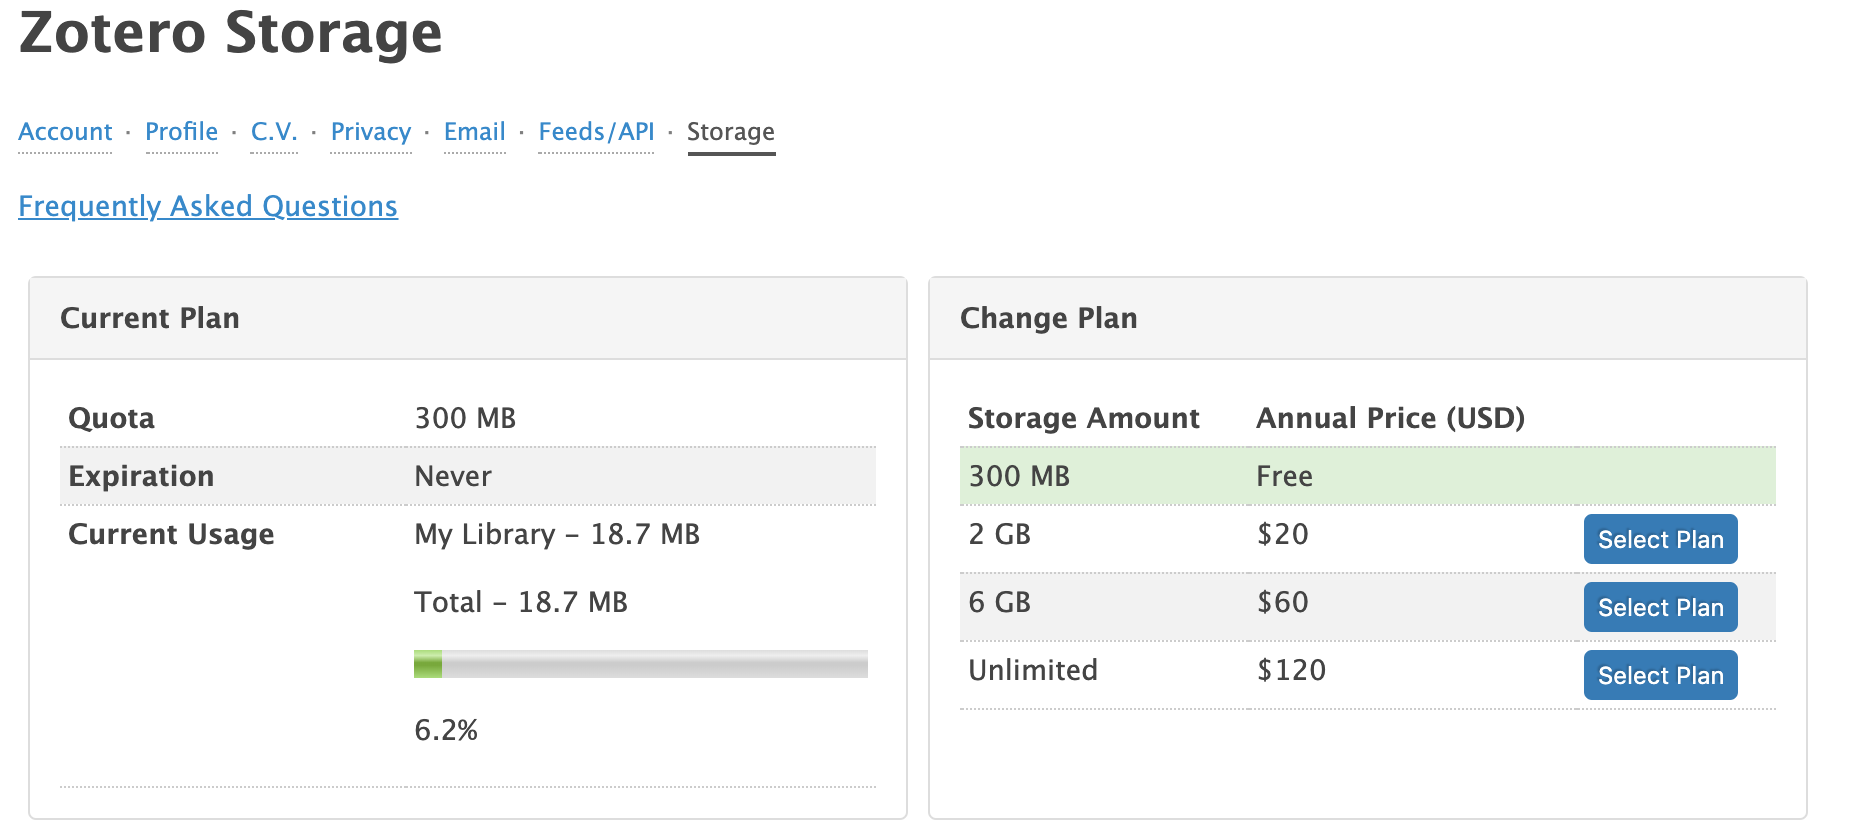
Task: Click the storage usage progress bar
Action: [641, 664]
